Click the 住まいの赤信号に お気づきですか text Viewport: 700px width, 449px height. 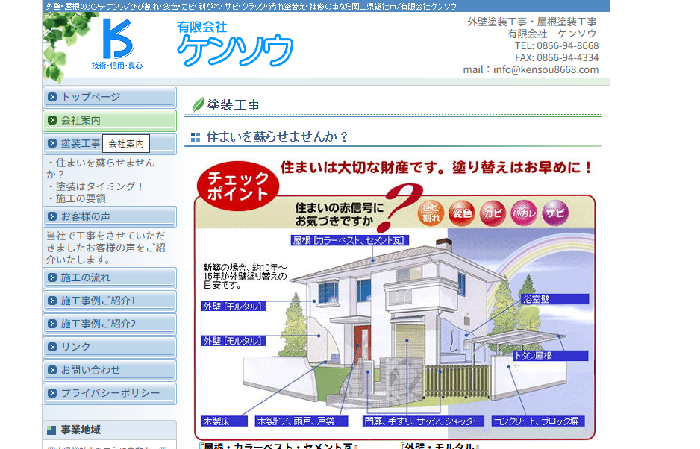click(x=340, y=214)
